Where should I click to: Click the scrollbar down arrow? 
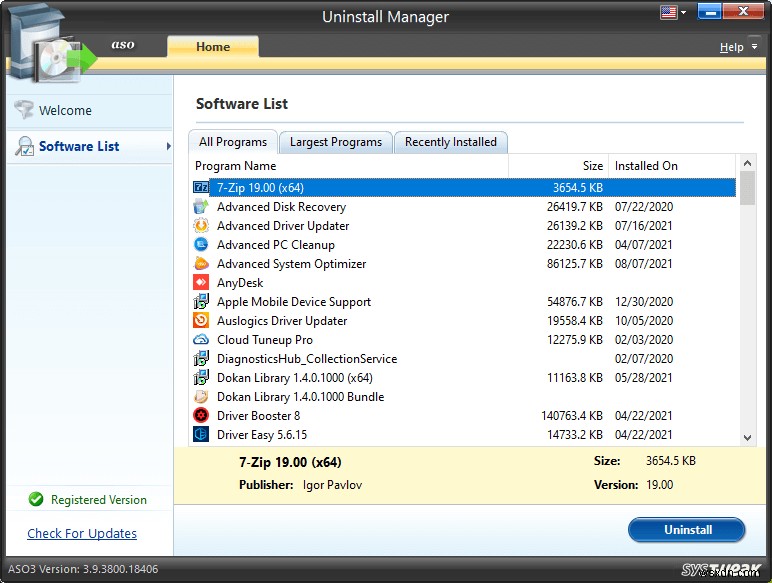click(x=747, y=437)
